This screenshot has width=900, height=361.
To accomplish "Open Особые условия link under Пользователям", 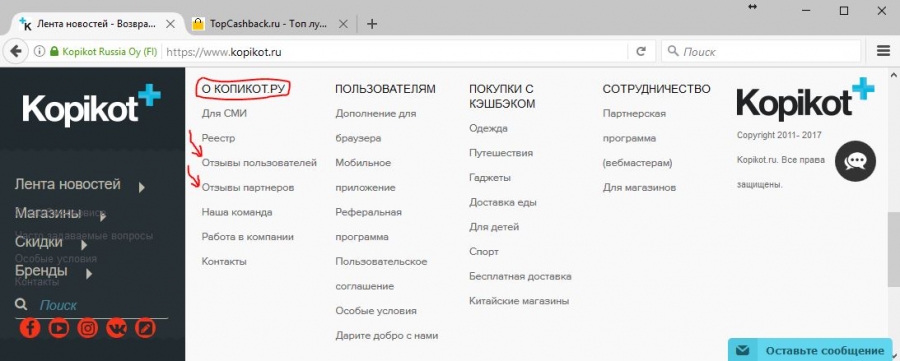I will [376, 311].
